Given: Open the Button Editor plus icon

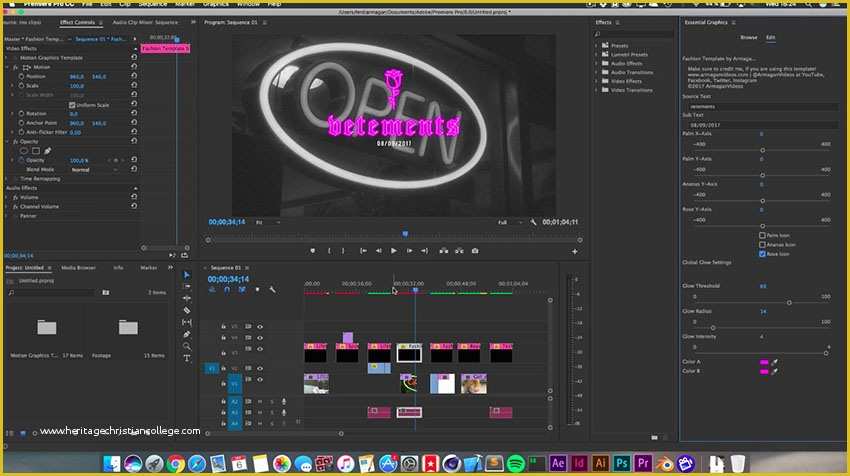Looking at the screenshot, I should tap(575, 252).
